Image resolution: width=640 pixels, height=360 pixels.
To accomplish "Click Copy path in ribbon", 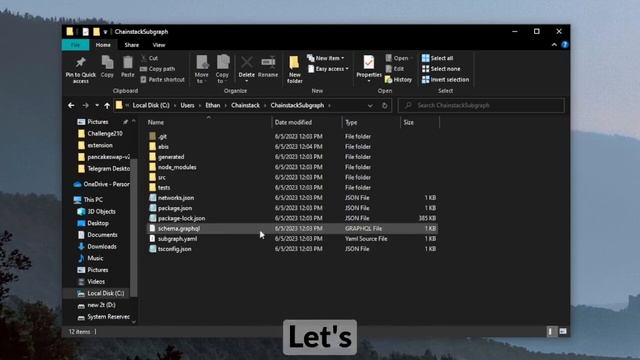I will pyautogui.click(x=158, y=69).
